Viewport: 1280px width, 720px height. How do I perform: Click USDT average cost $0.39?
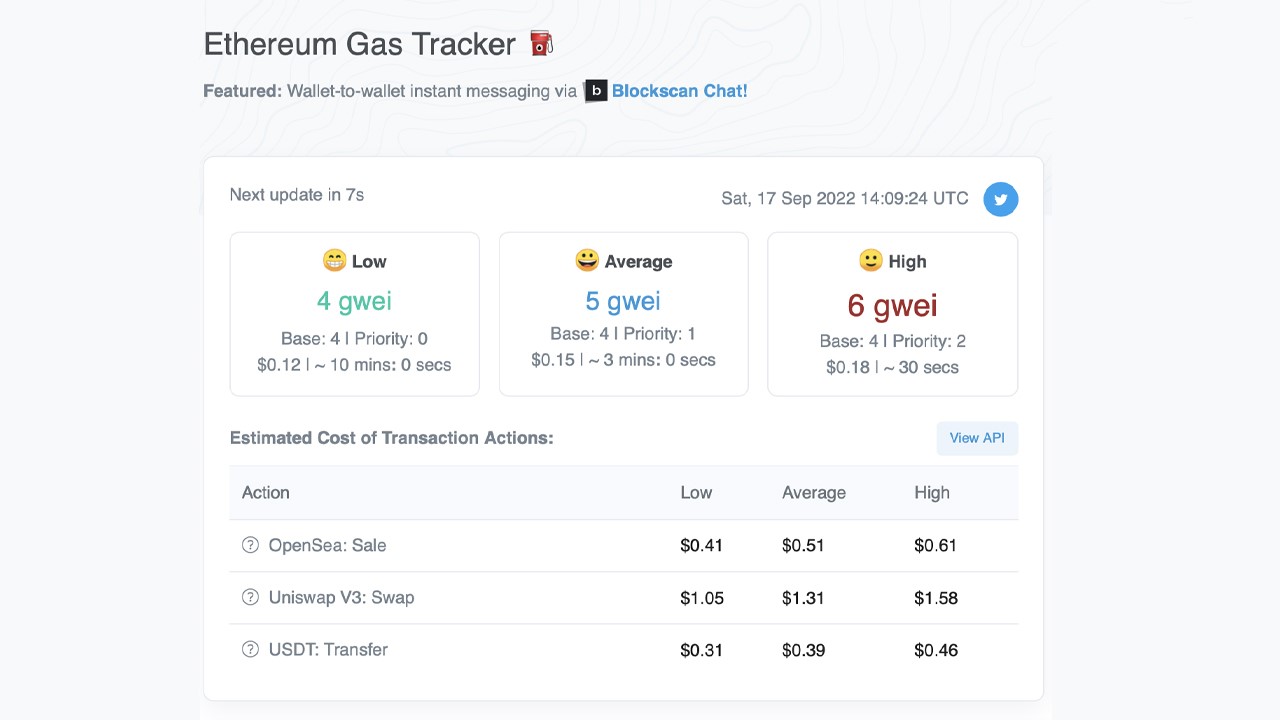click(x=803, y=650)
